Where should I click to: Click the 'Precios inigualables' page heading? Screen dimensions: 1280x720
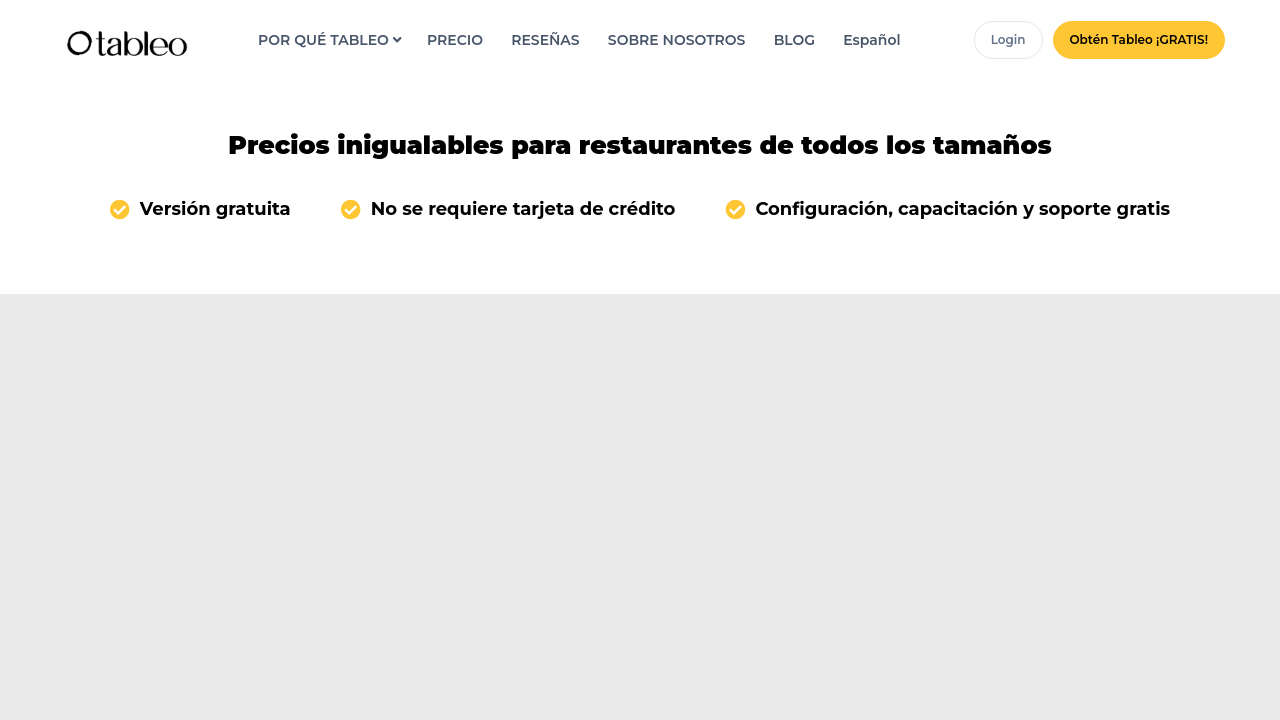640,145
